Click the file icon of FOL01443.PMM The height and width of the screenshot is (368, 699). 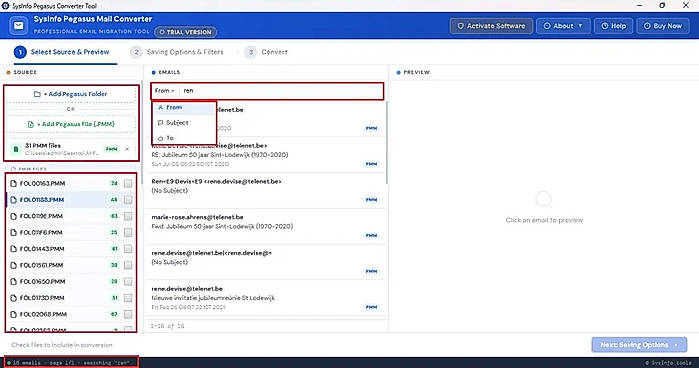(13, 249)
